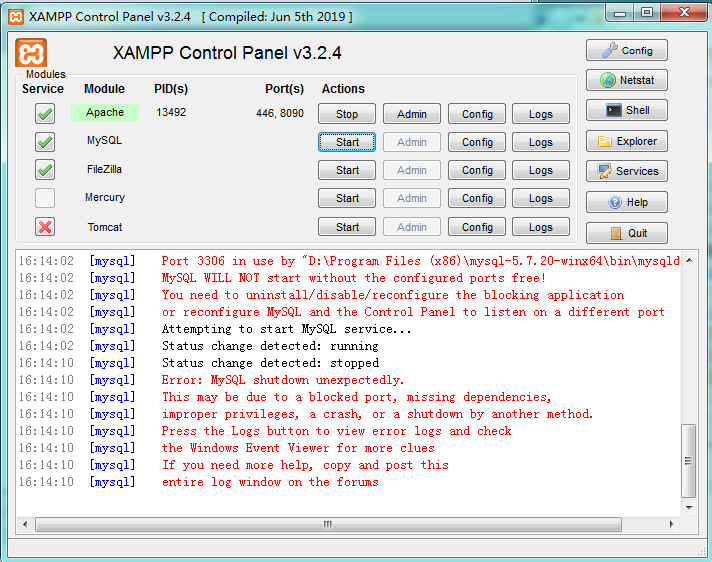Image resolution: width=712 pixels, height=562 pixels.
Task: Click the log vertical scrollbar thumb
Action: (x=689, y=461)
